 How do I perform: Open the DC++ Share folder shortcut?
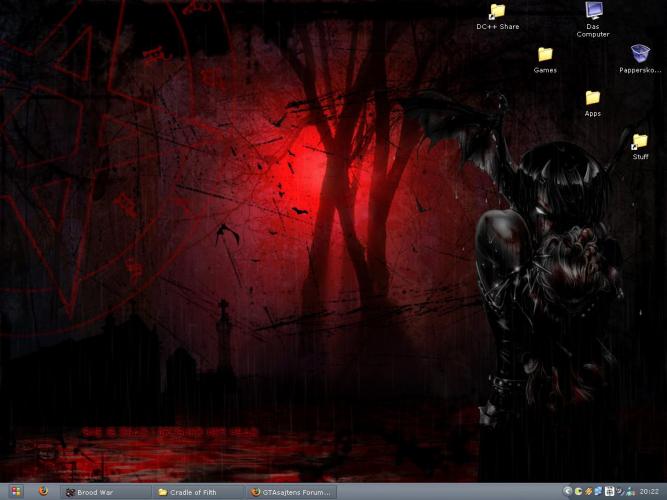coord(497,11)
